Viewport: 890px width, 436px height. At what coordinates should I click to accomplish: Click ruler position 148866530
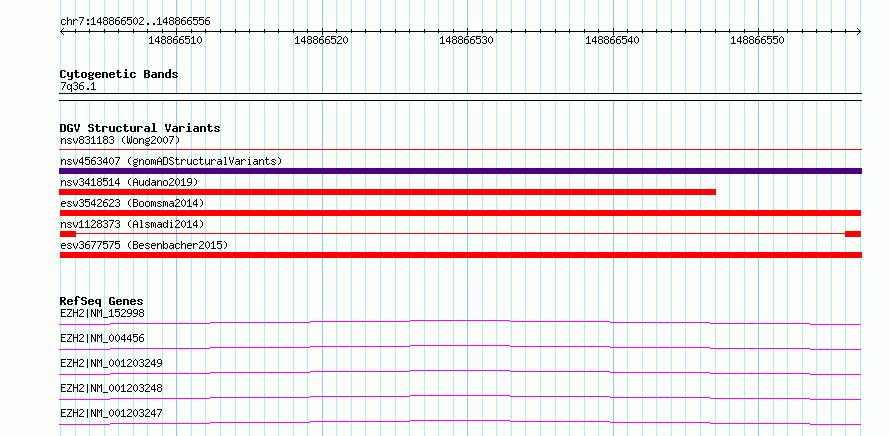(x=467, y=40)
